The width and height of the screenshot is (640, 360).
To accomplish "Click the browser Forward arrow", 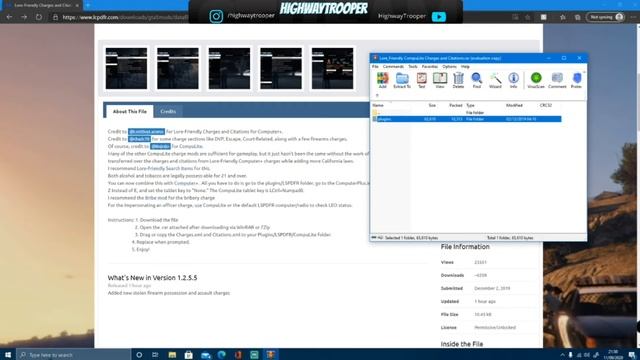I will click(24, 17).
